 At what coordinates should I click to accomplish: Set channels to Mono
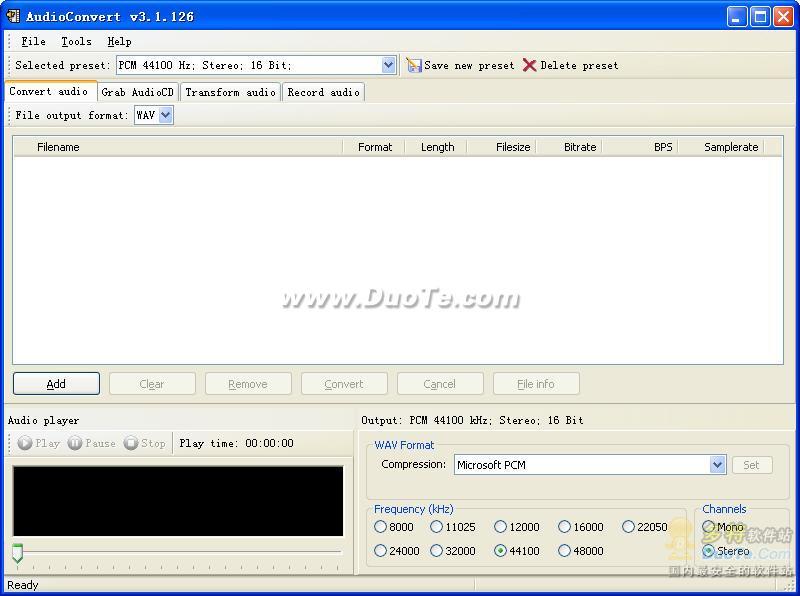(x=708, y=527)
